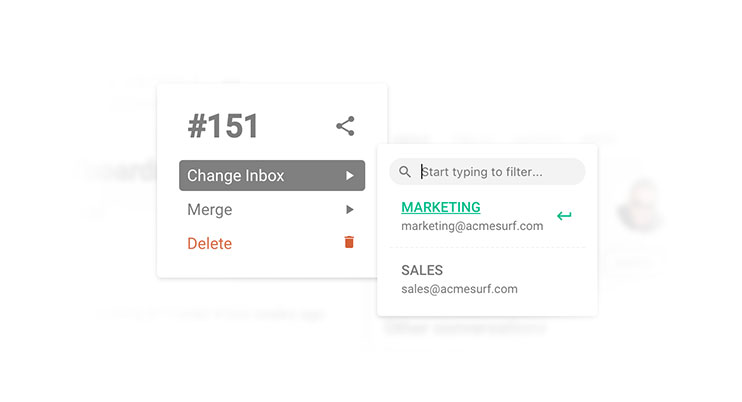742x402 pixels.
Task: Focus the Start typing to filter field
Action: [487, 172]
